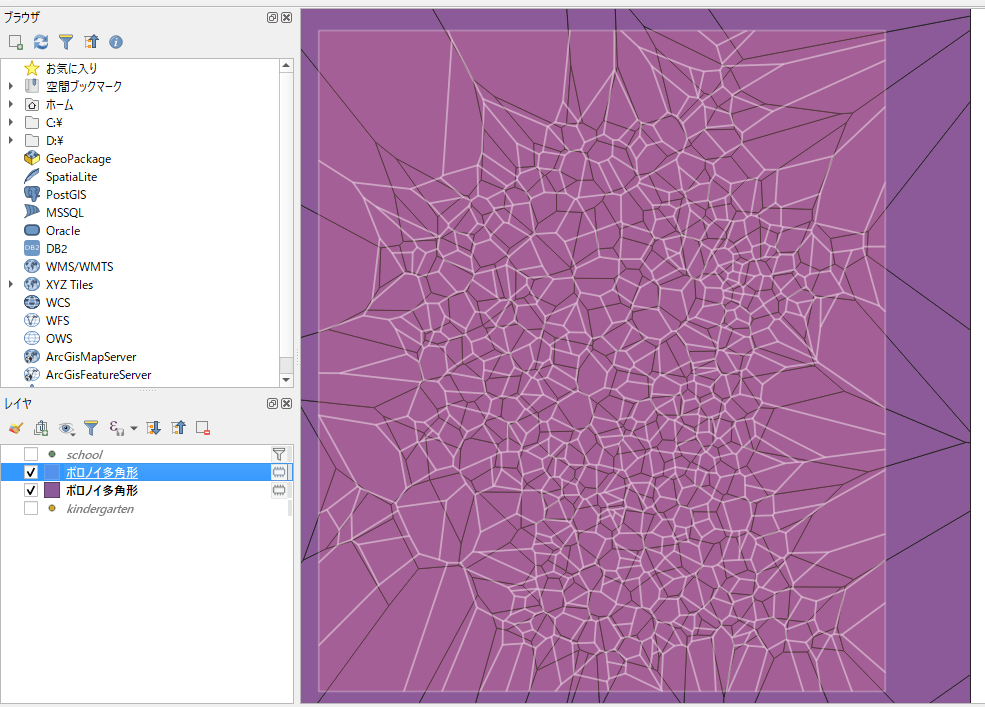
Task: Collapse all layers icon
Action: click(178, 428)
